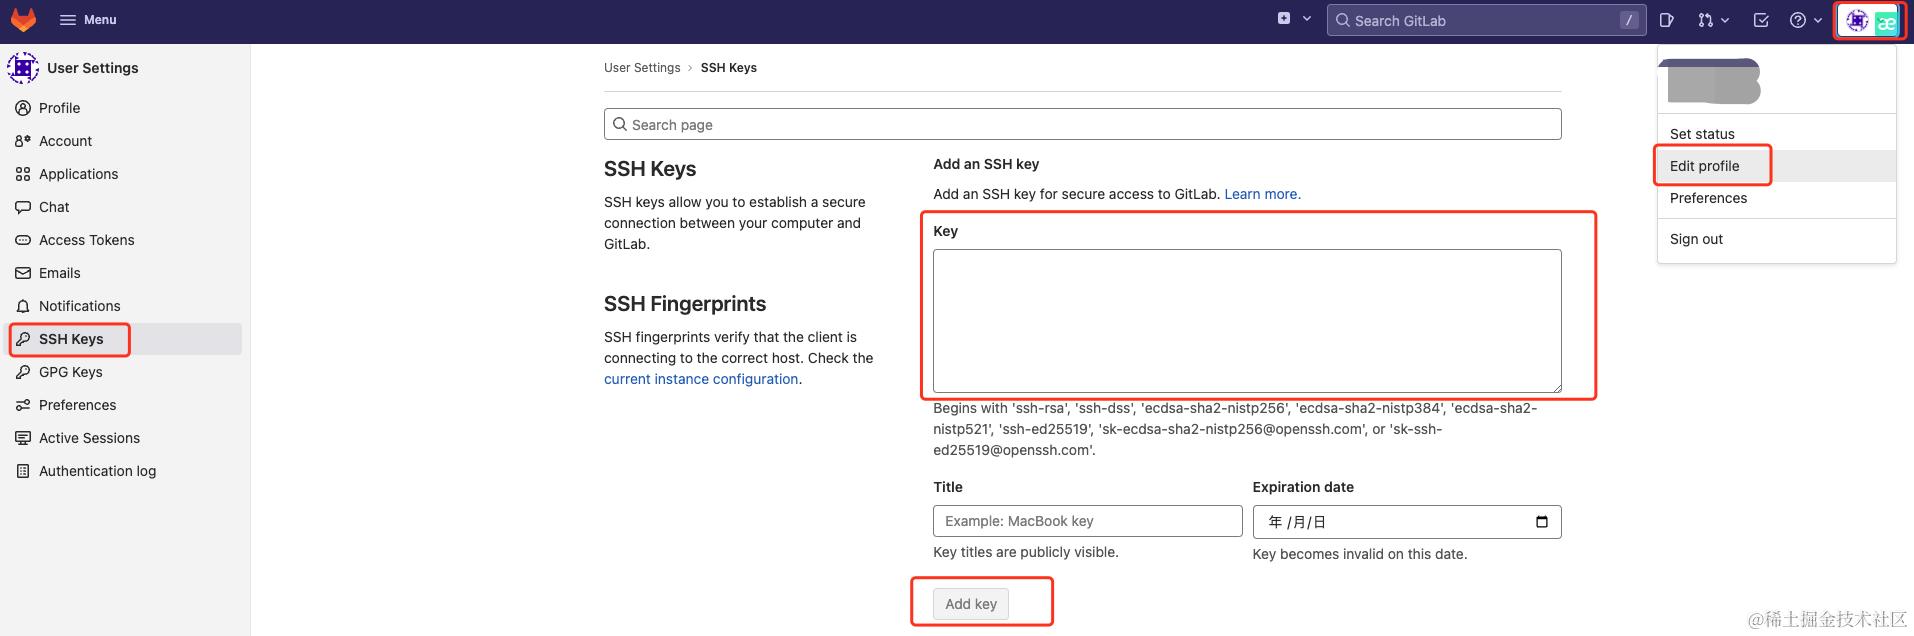Expand the merge requests dropdown chevron
The height and width of the screenshot is (636, 1914).
pyautogui.click(x=1726, y=20)
